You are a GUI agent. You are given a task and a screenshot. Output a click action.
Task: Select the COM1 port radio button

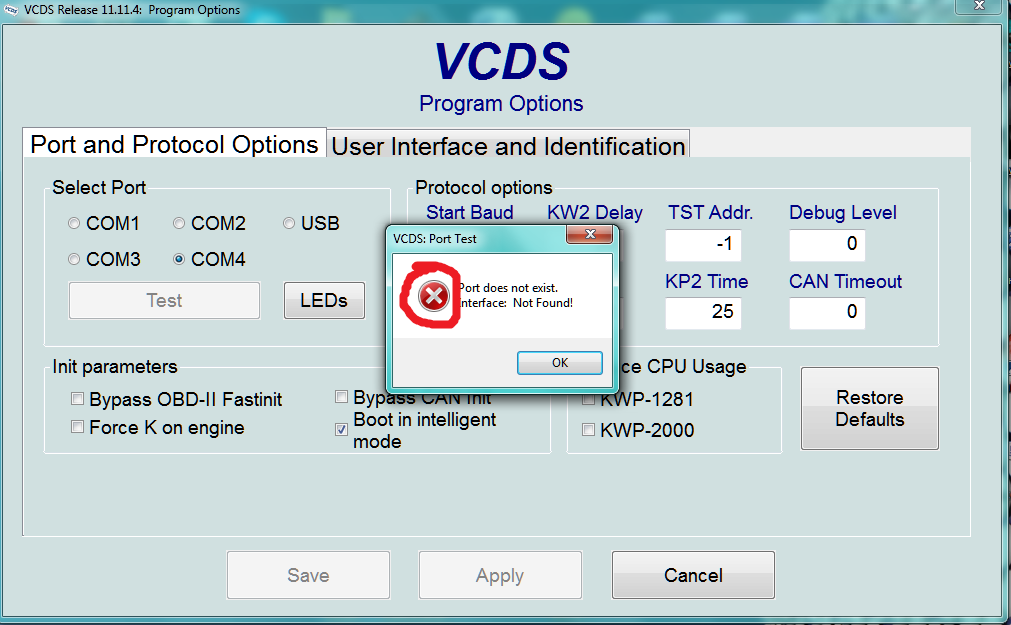click(74, 224)
